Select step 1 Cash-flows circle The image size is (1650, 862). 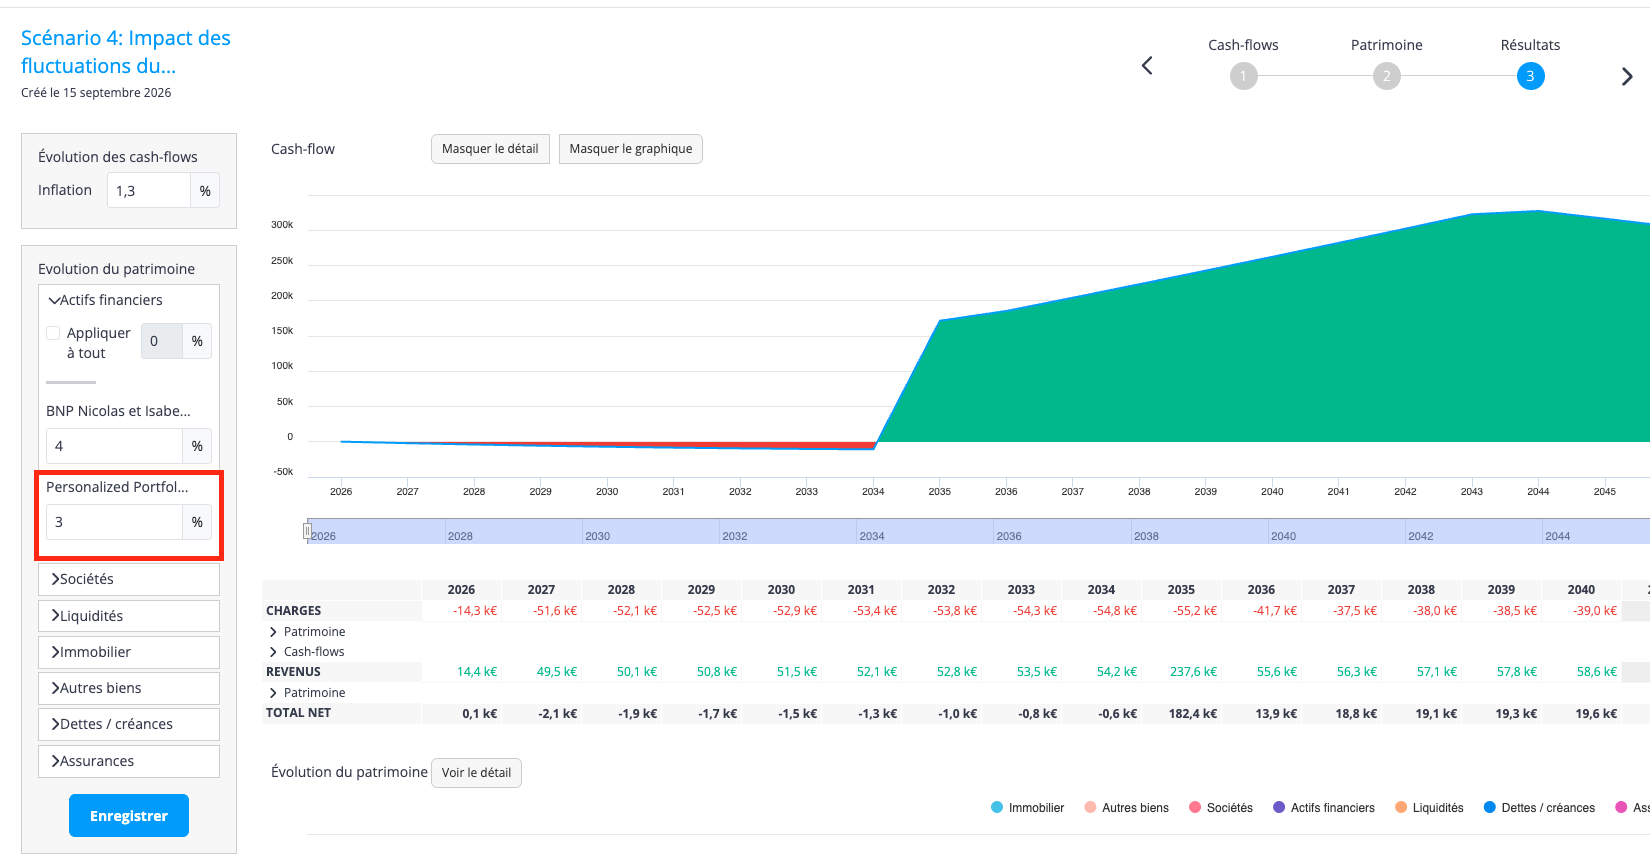click(1243, 76)
